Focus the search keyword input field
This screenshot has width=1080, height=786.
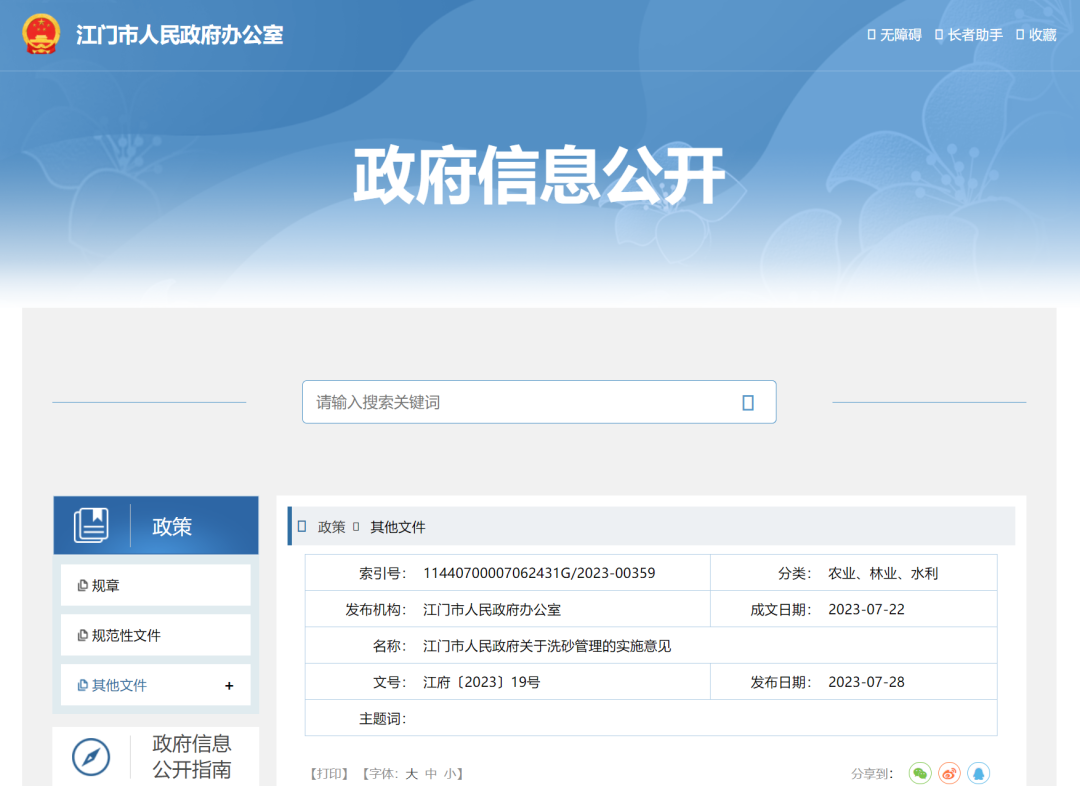pos(520,402)
